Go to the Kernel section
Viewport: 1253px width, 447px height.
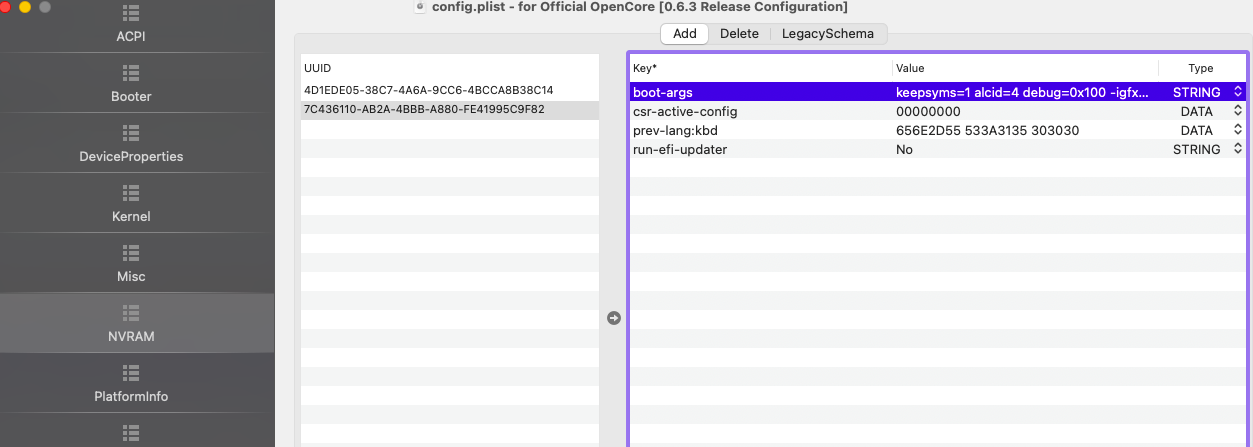[131, 204]
